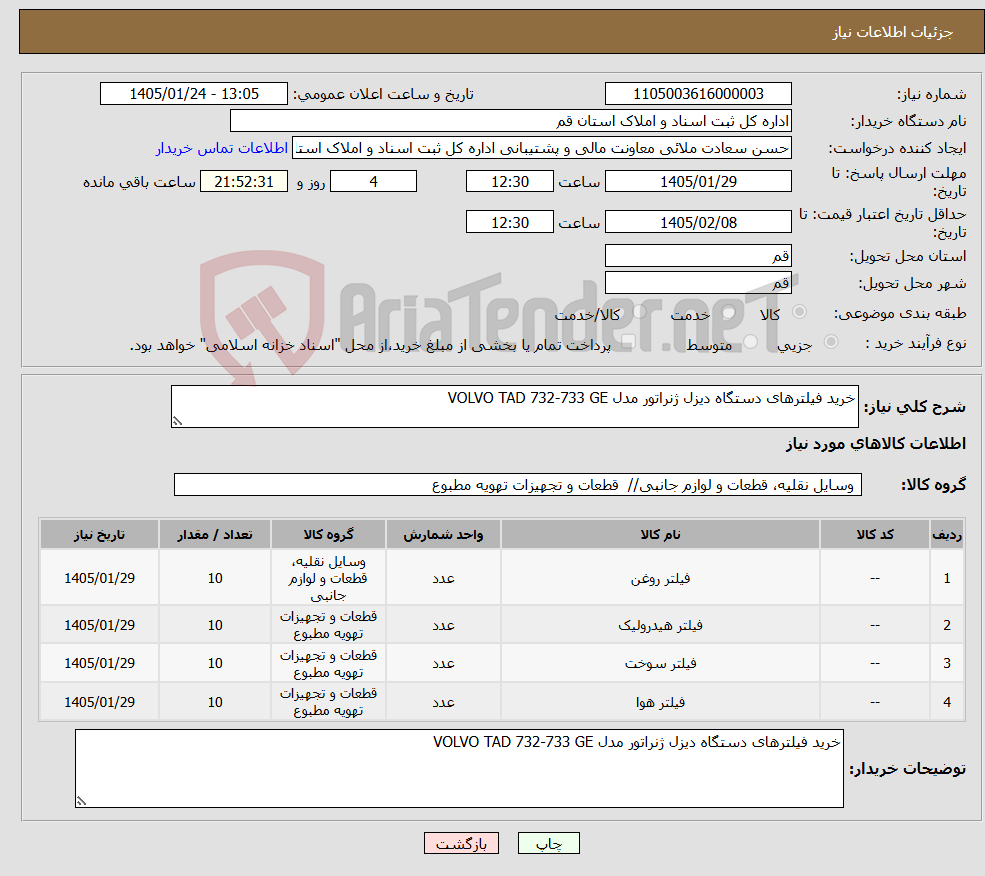Click response deadline date 1405/01/29 field
This screenshot has width=985, height=876.
click(698, 182)
